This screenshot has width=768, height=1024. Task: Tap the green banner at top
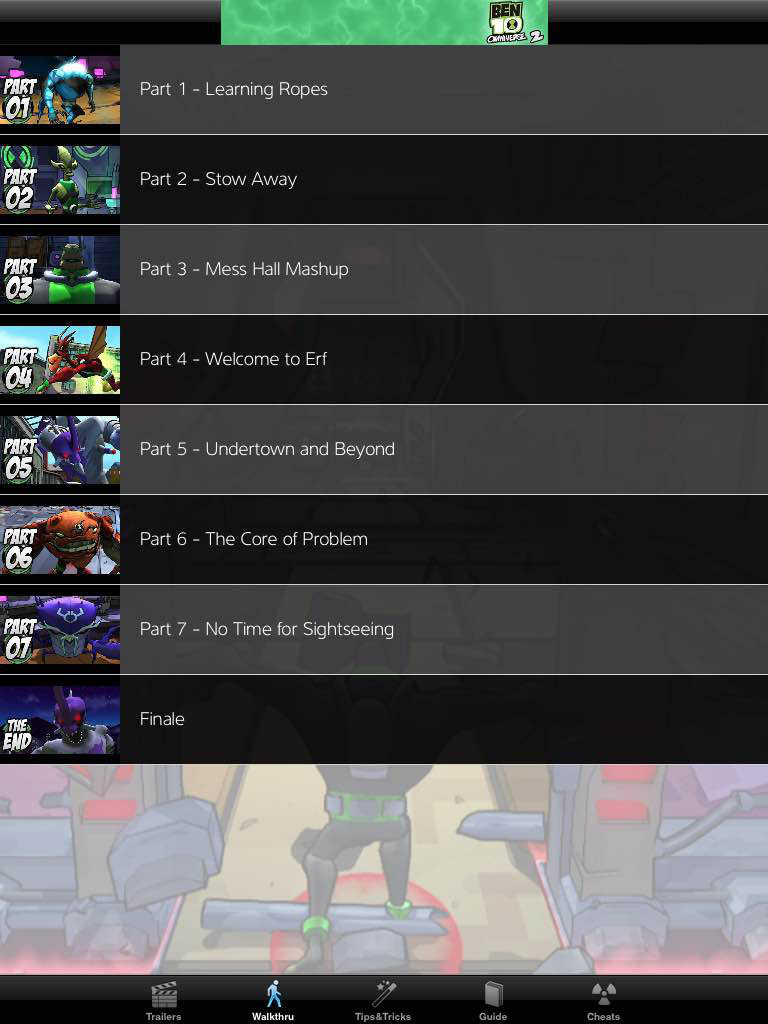pyautogui.click(x=384, y=22)
